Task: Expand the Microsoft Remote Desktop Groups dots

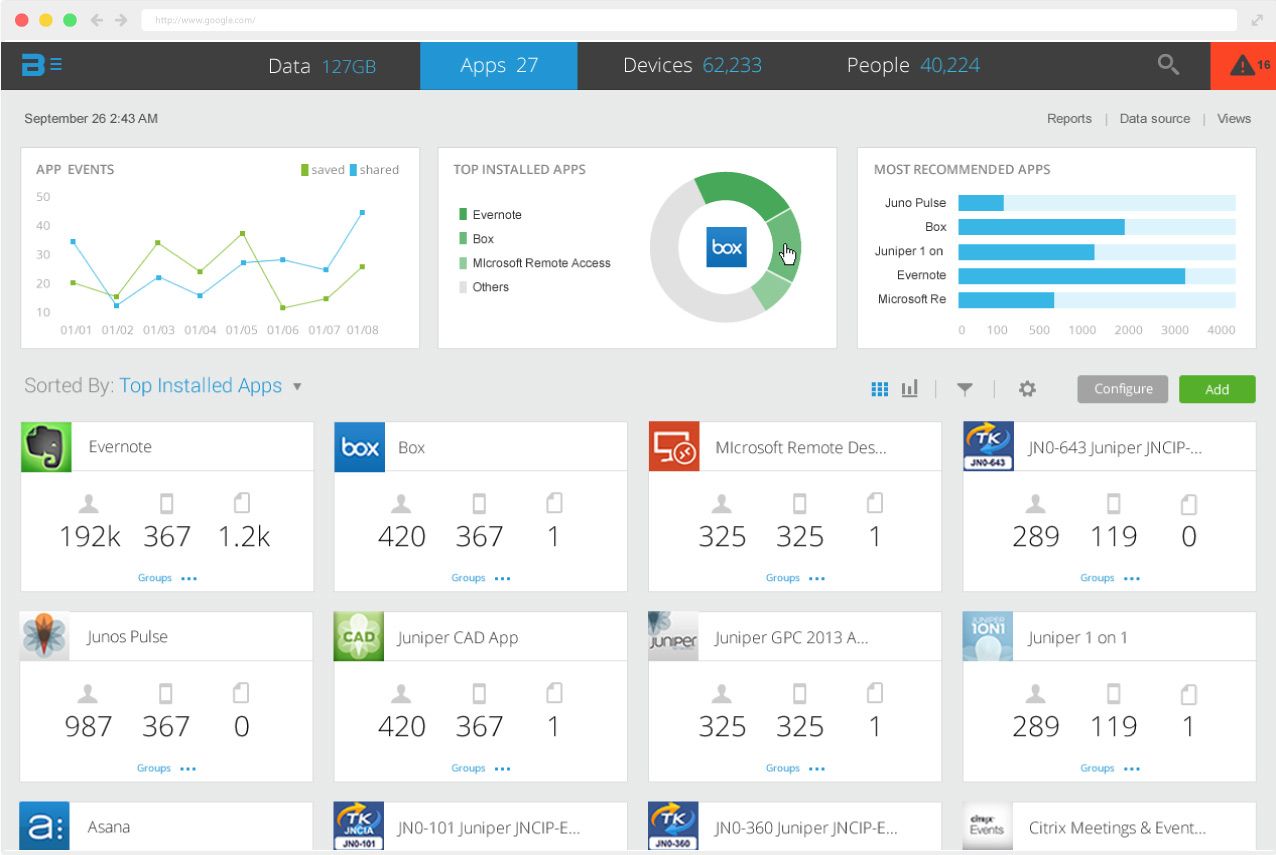Action: pos(818,578)
